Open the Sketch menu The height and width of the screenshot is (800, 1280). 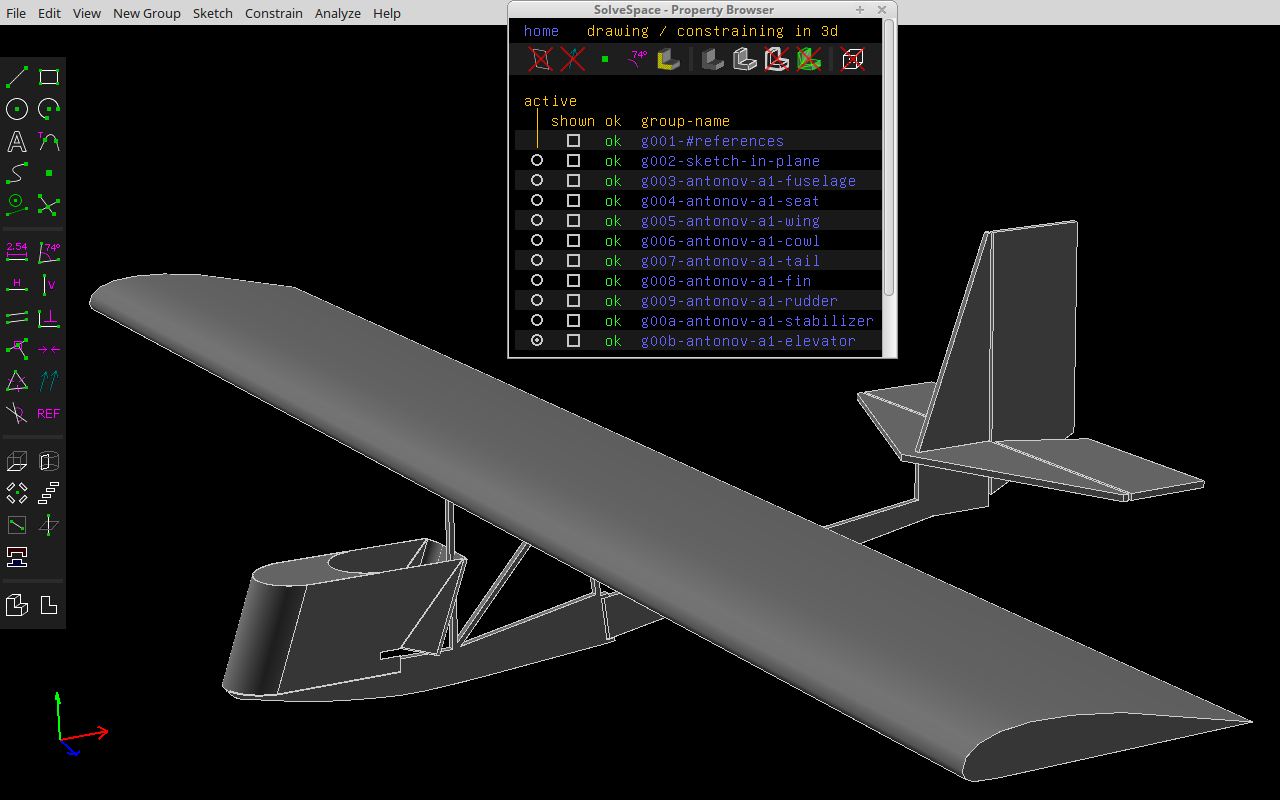[212, 13]
